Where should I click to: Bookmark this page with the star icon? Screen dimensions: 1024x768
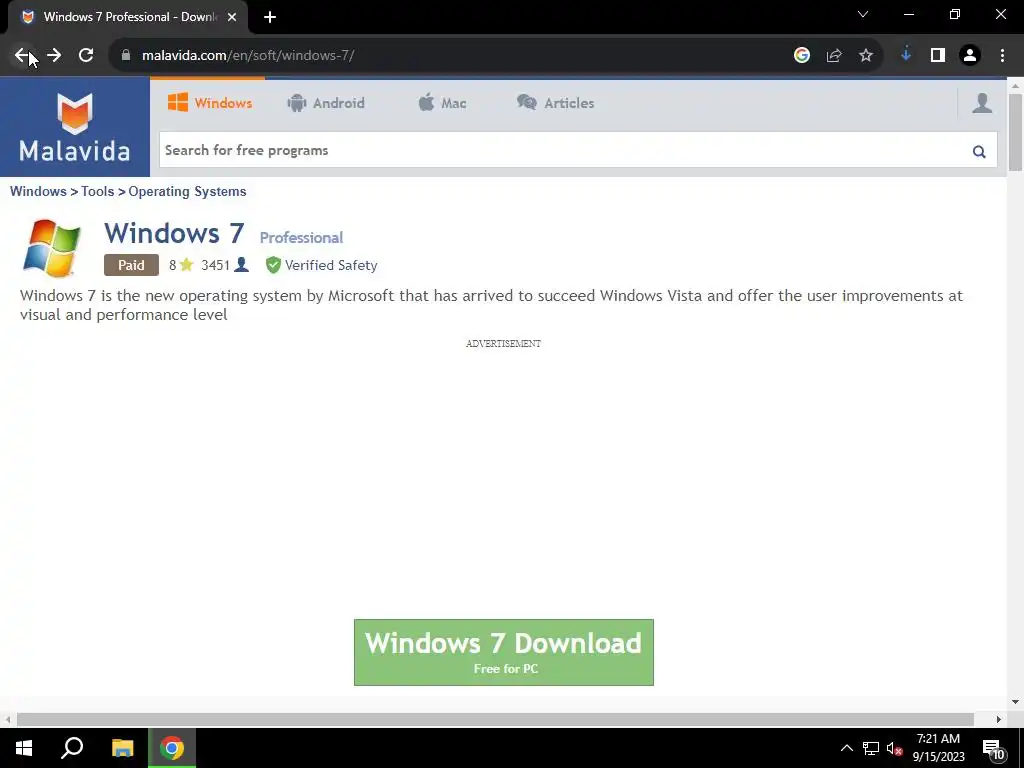click(x=866, y=56)
